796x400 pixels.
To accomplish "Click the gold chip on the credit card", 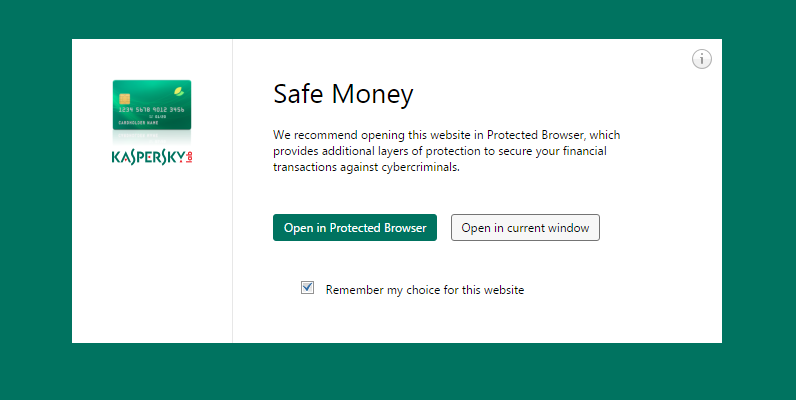I will 125,99.
